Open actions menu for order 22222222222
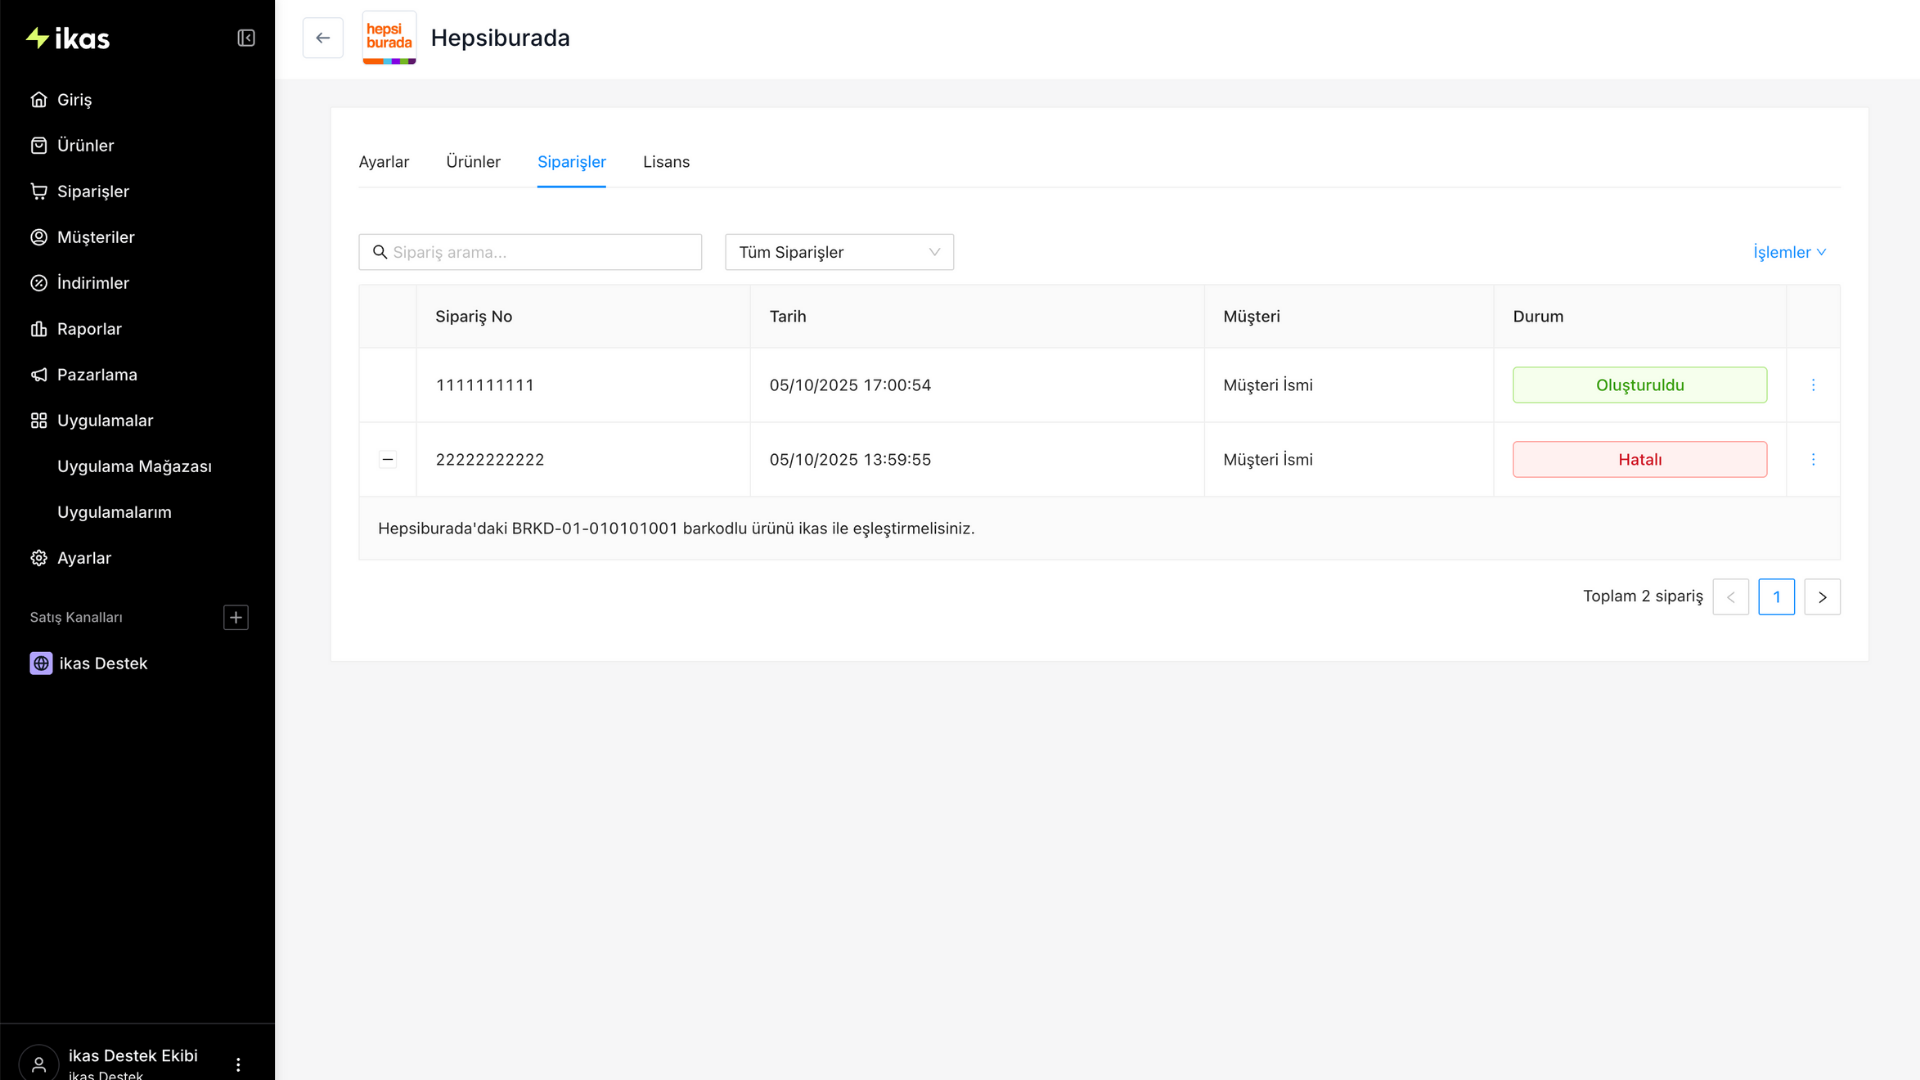This screenshot has width=1920, height=1080. pos(1813,460)
